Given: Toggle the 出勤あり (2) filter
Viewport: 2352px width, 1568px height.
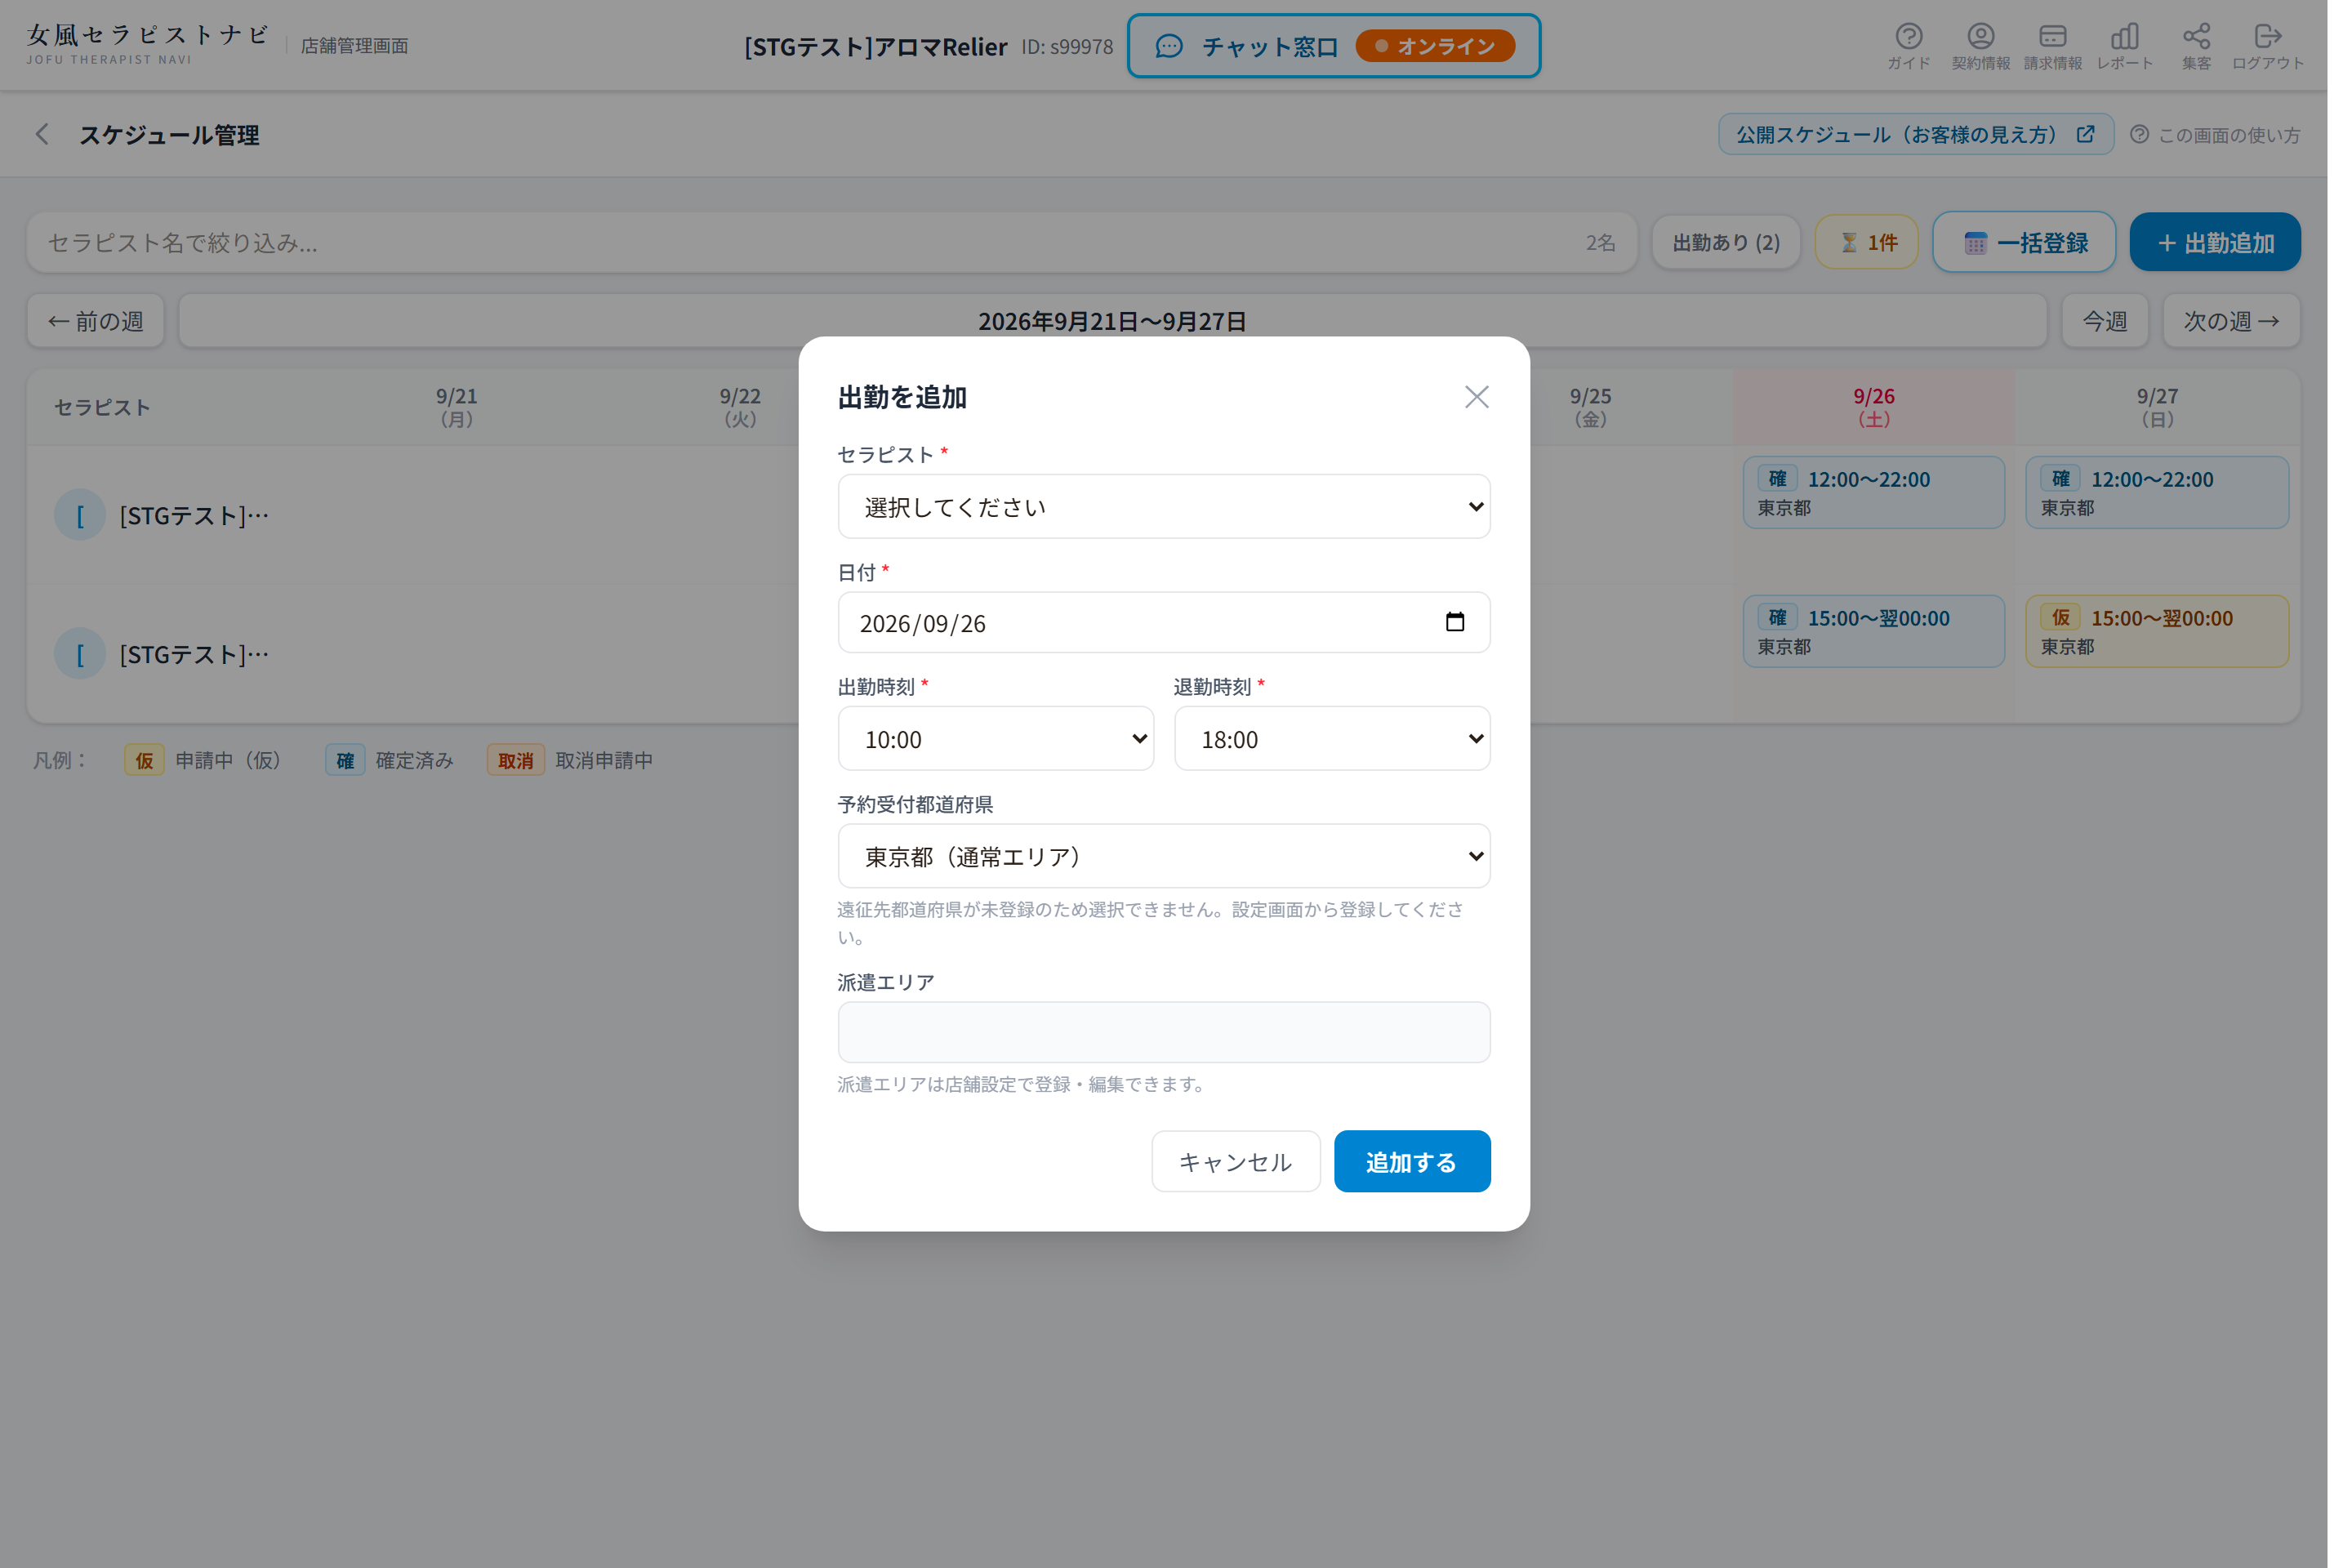Looking at the screenshot, I should [x=1725, y=242].
